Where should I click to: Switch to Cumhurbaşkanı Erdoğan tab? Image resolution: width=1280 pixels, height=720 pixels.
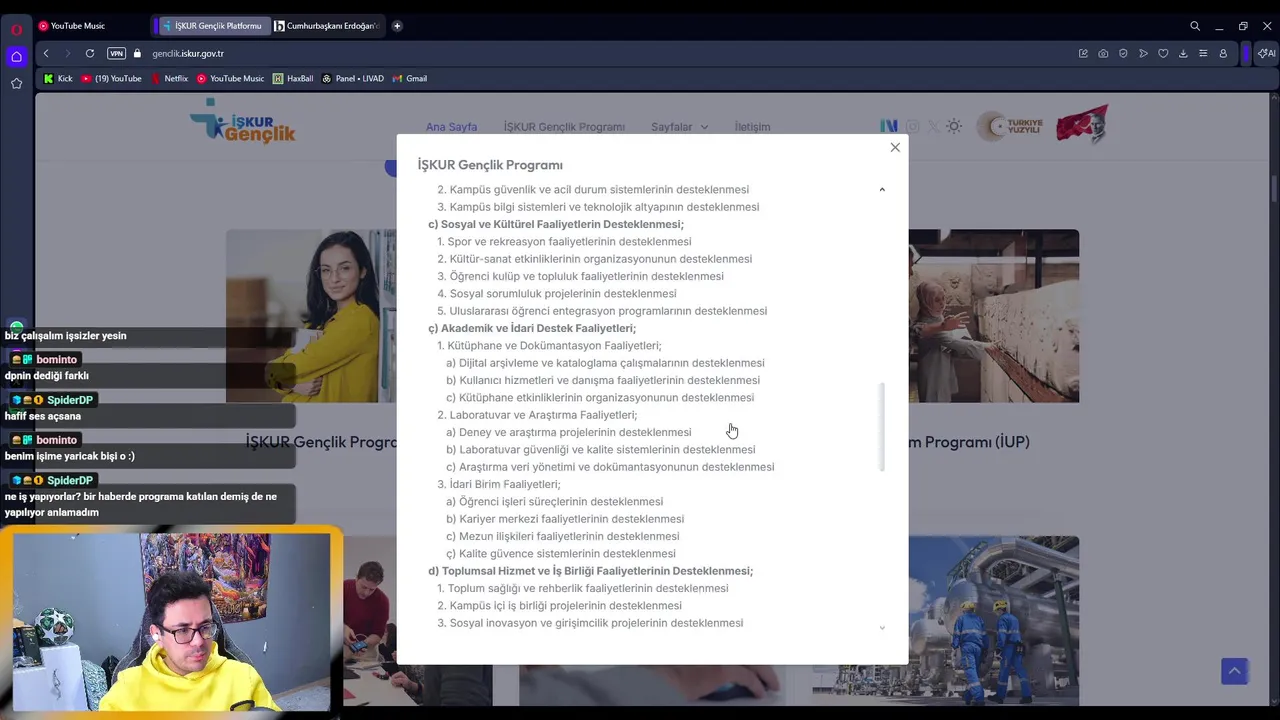326,26
